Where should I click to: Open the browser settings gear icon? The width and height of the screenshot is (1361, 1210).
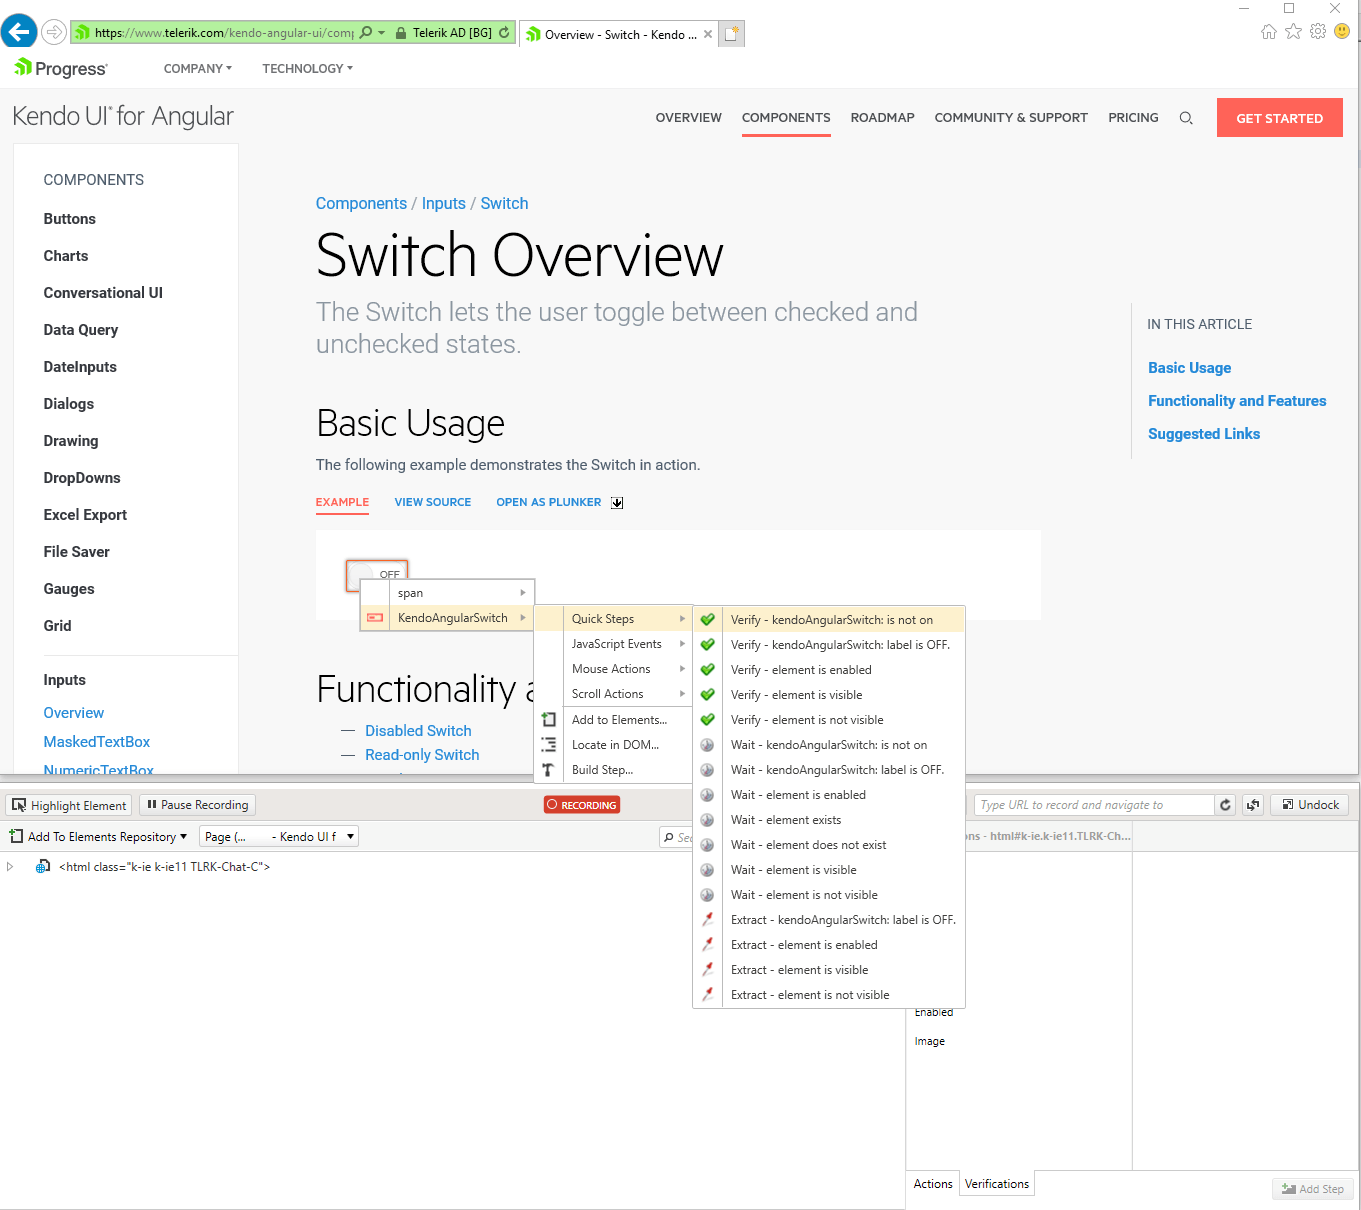pyautogui.click(x=1318, y=31)
